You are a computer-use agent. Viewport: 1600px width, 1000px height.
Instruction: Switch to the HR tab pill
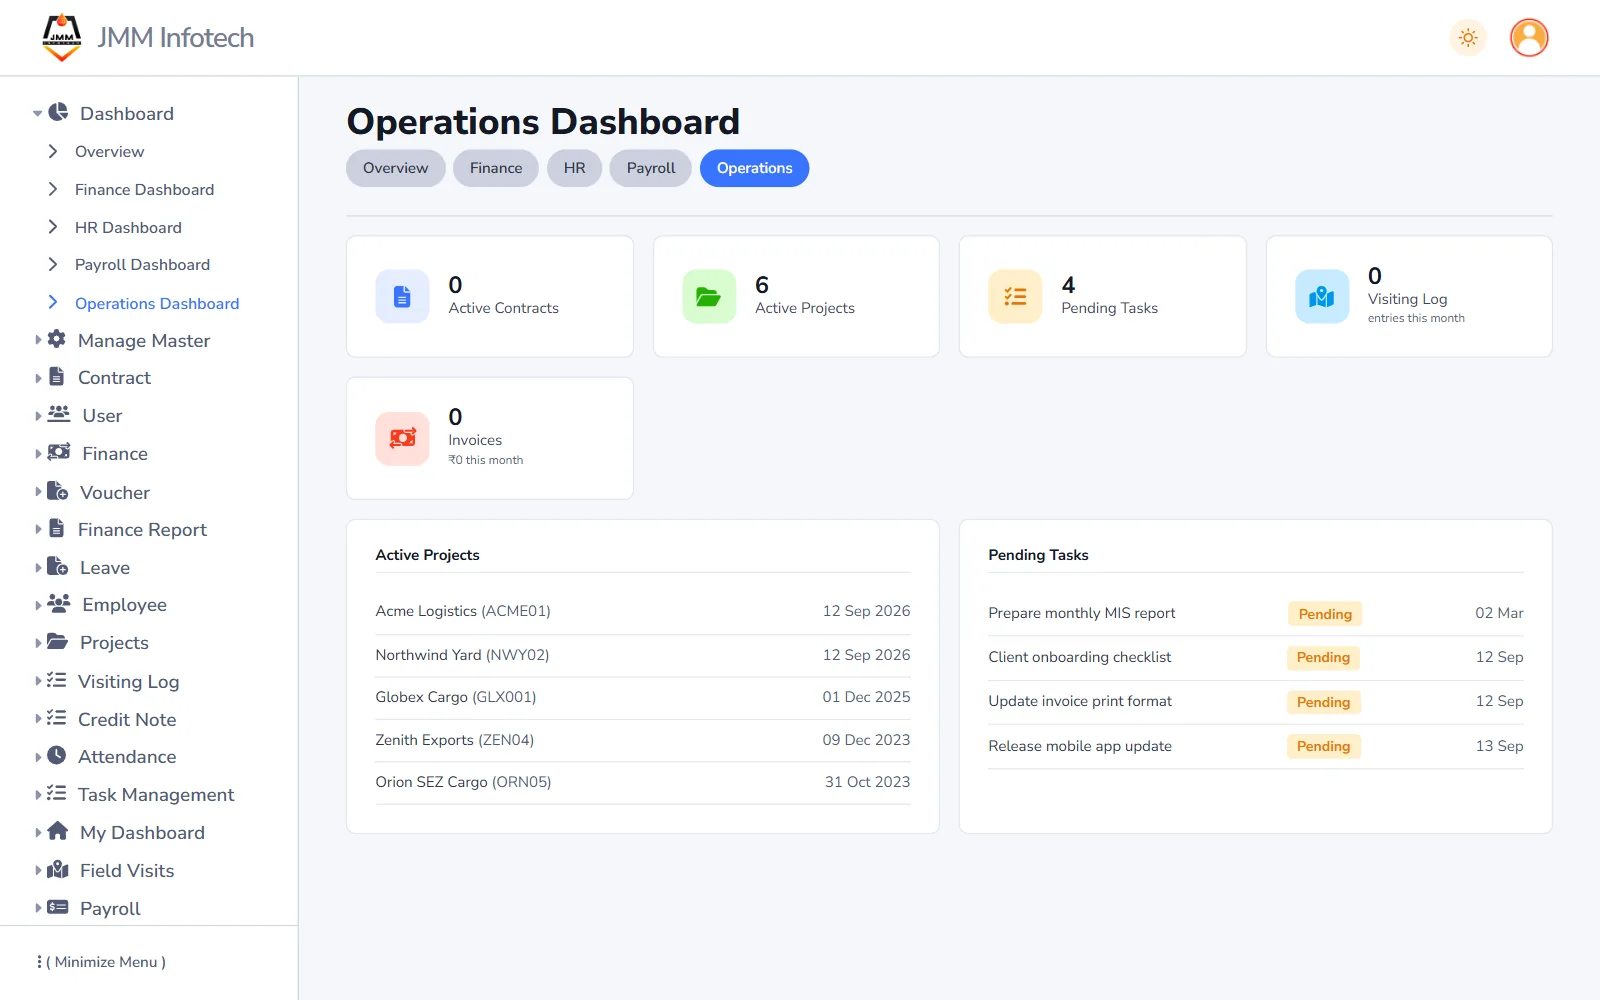coord(574,168)
